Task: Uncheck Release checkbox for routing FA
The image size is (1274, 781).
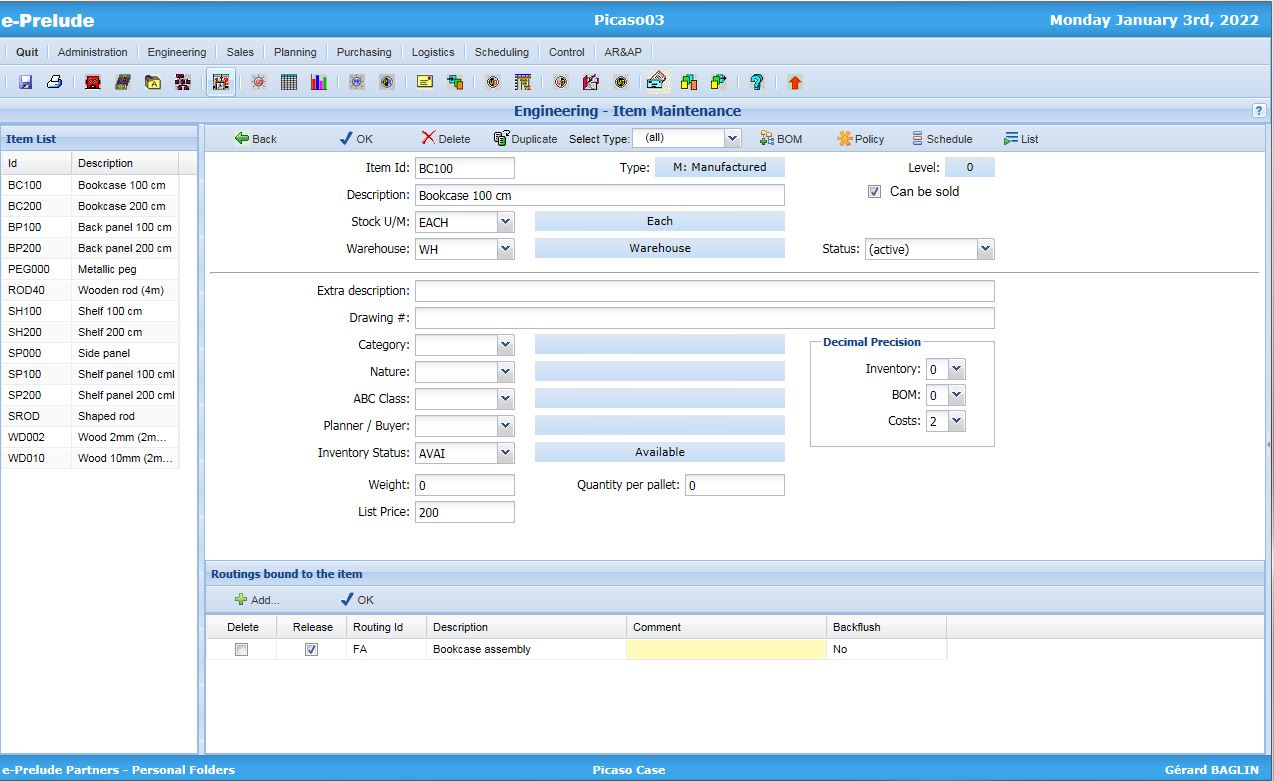Action: click(x=311, y=650)
